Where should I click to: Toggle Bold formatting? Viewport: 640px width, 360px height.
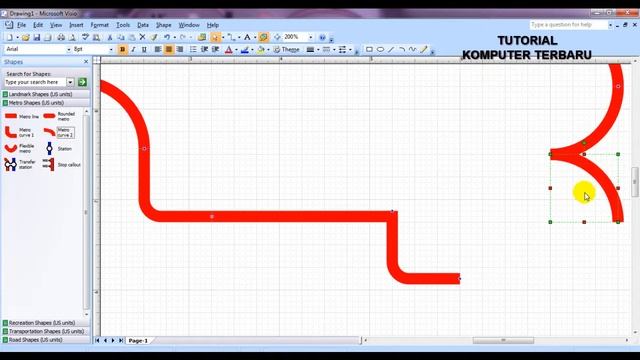pyautogui.click(x=122, y=49)
